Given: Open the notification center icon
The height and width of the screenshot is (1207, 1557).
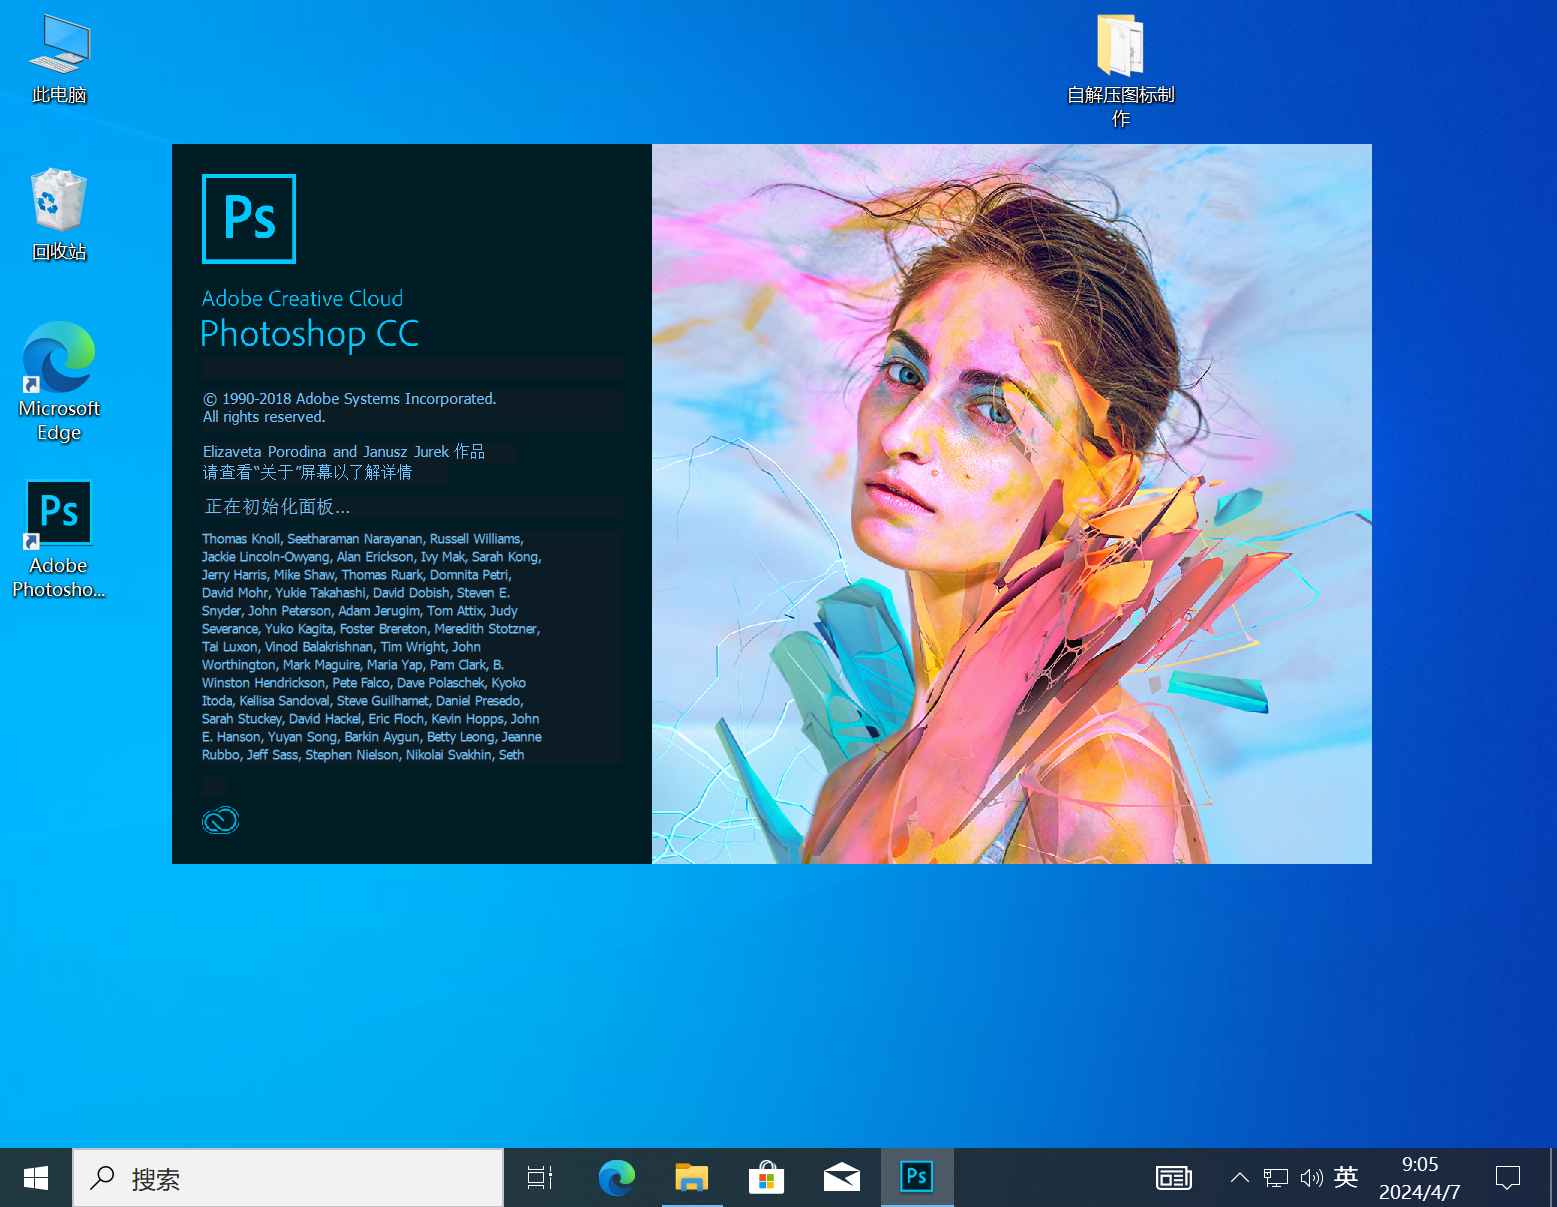Looking at the screenshot, I should [1507, 1178].
